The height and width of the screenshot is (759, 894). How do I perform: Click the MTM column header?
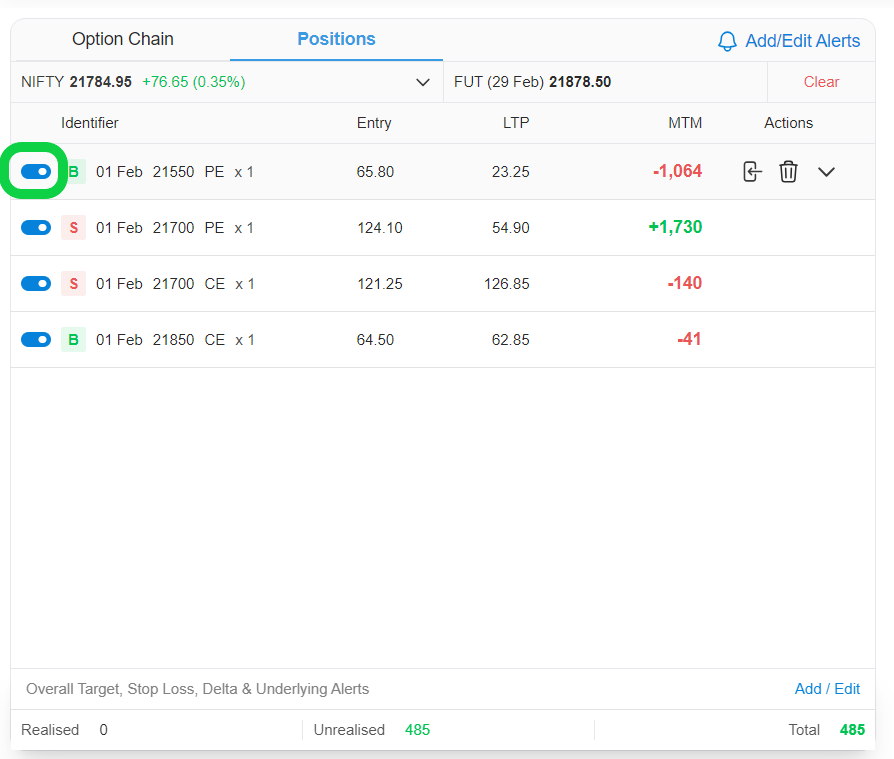pos(685,123)
